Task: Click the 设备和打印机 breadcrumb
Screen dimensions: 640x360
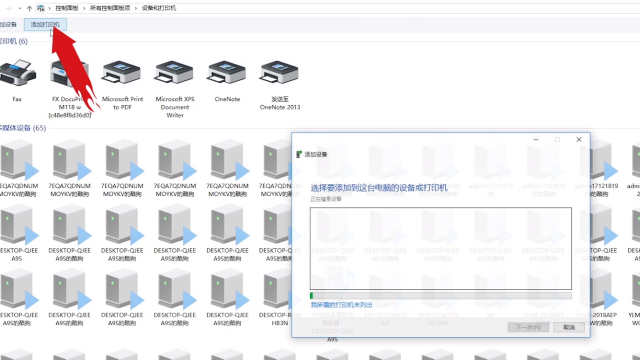Action: point(159,8)
